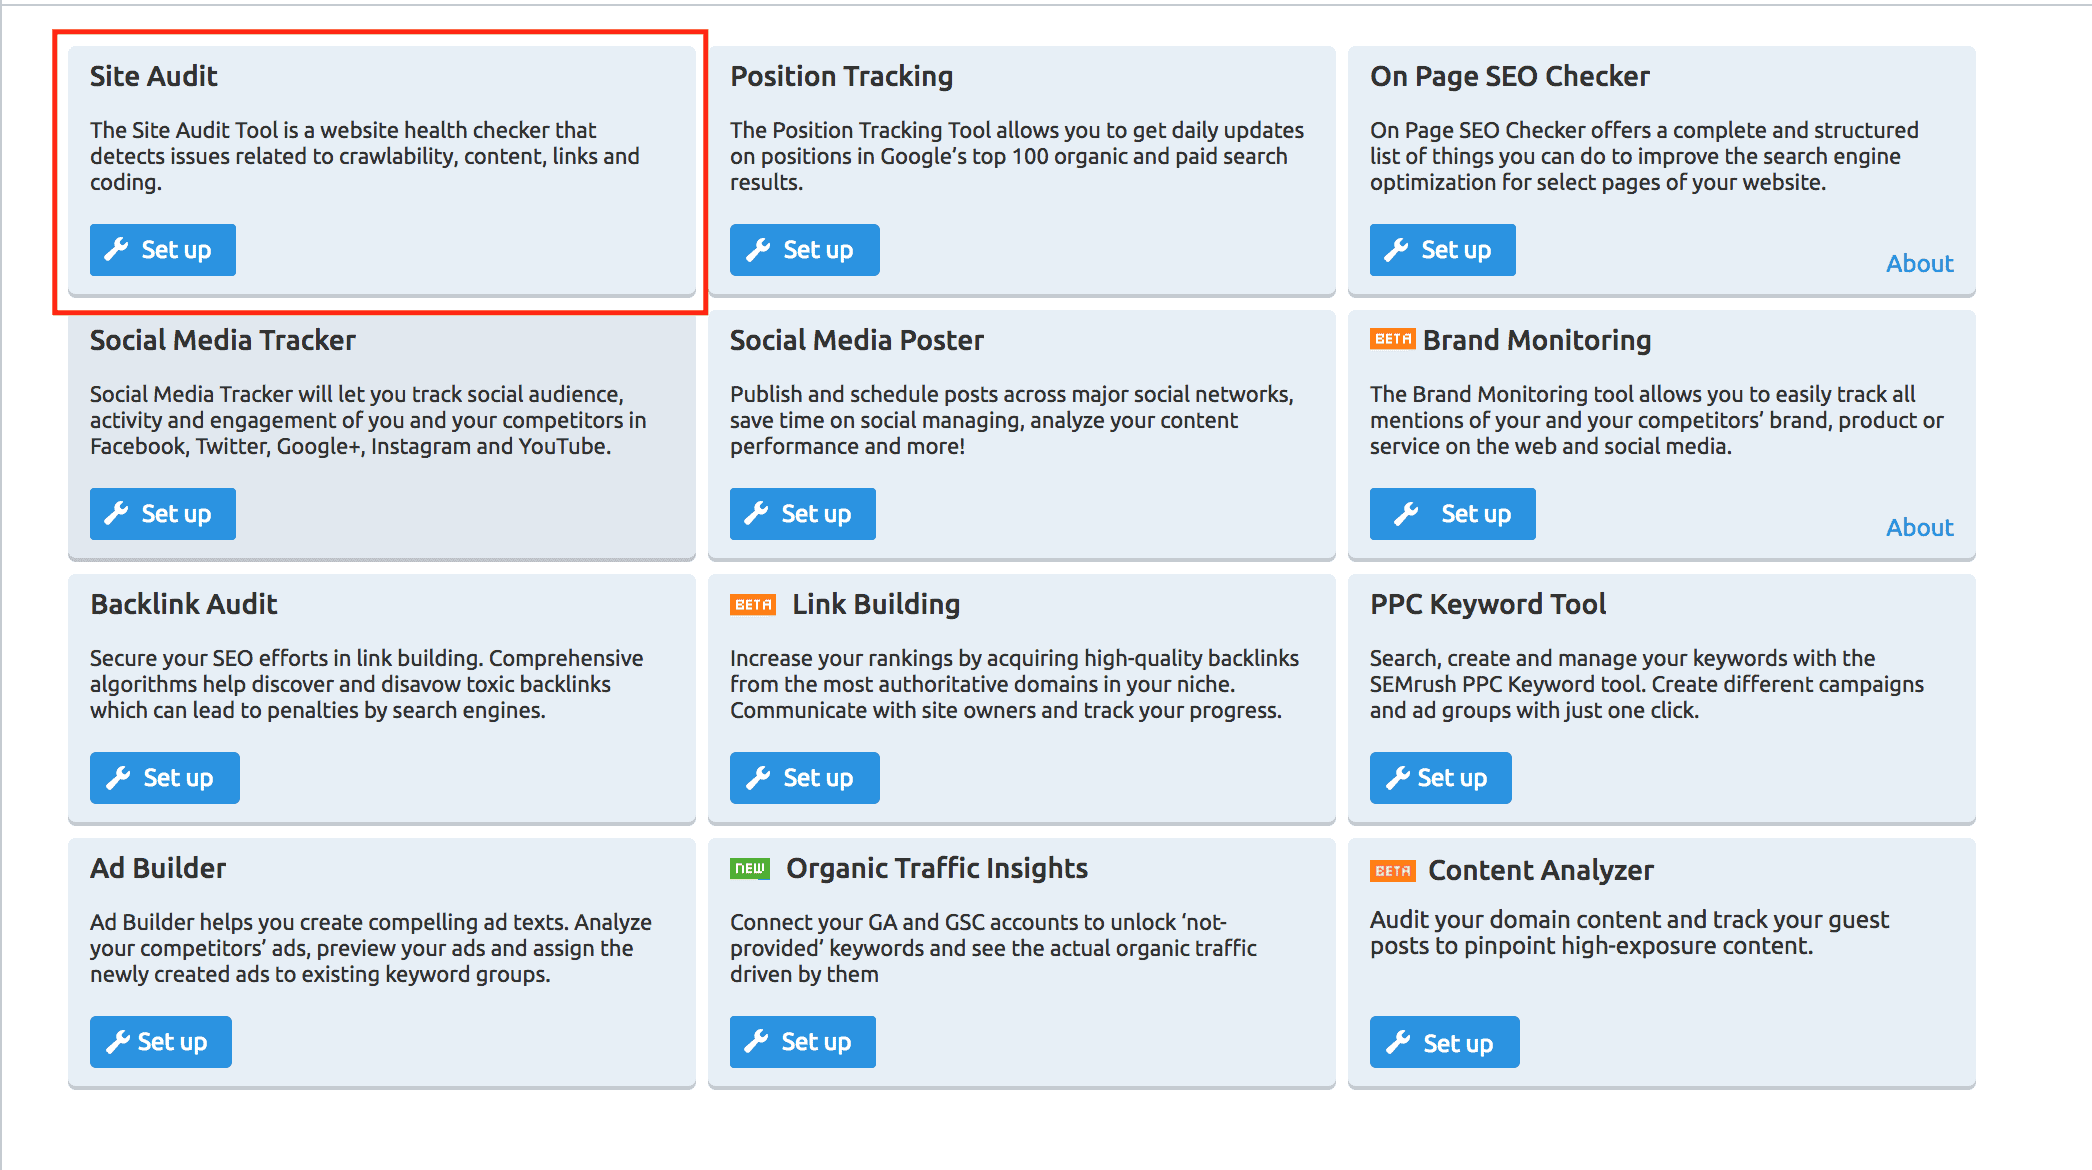This screenshot has height=1170, width=2092.
Task: Click the BETA badge next to Link Building
Action: 752,604
